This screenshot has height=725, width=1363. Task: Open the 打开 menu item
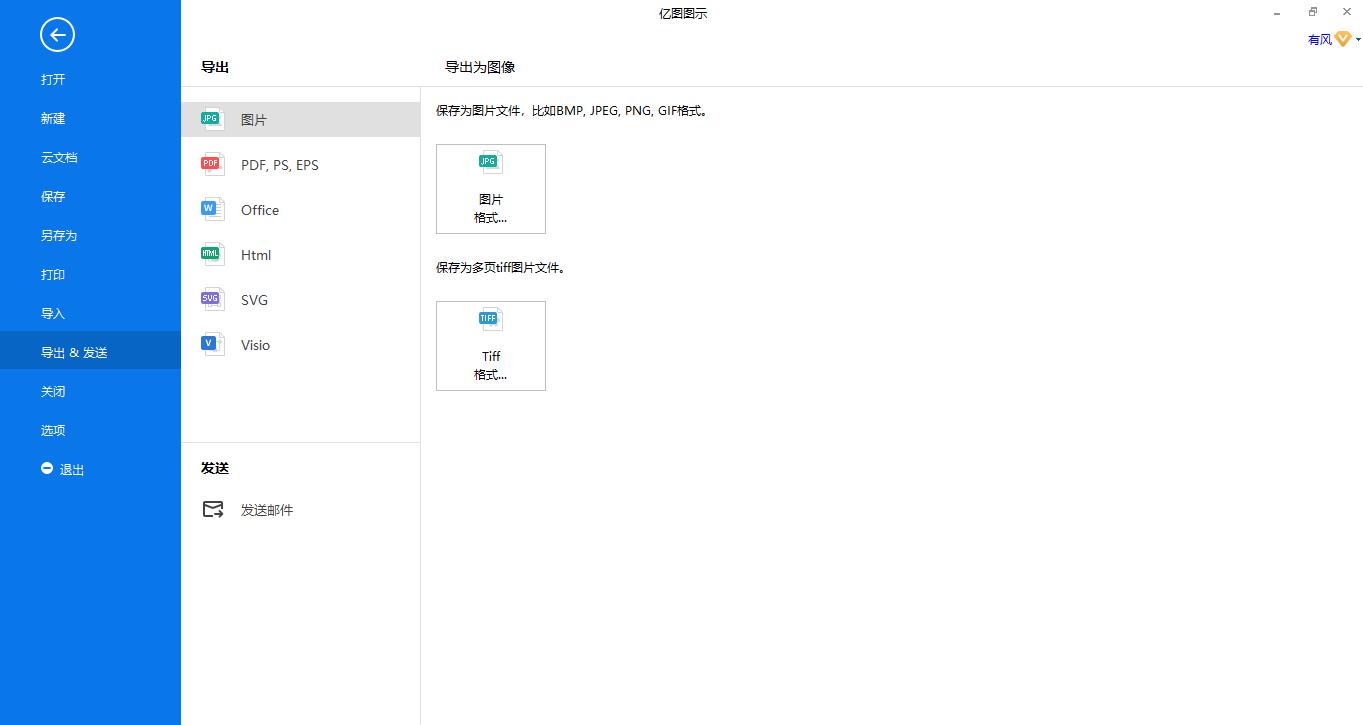pos(53,80)
